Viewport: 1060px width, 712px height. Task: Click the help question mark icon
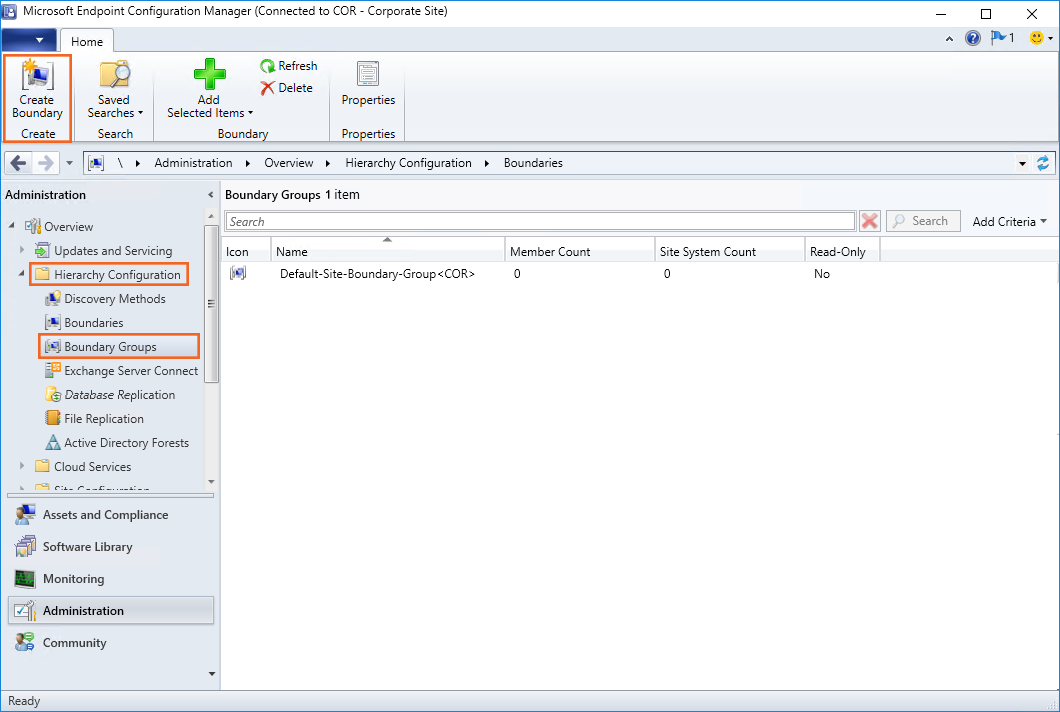tap(972, 39)
